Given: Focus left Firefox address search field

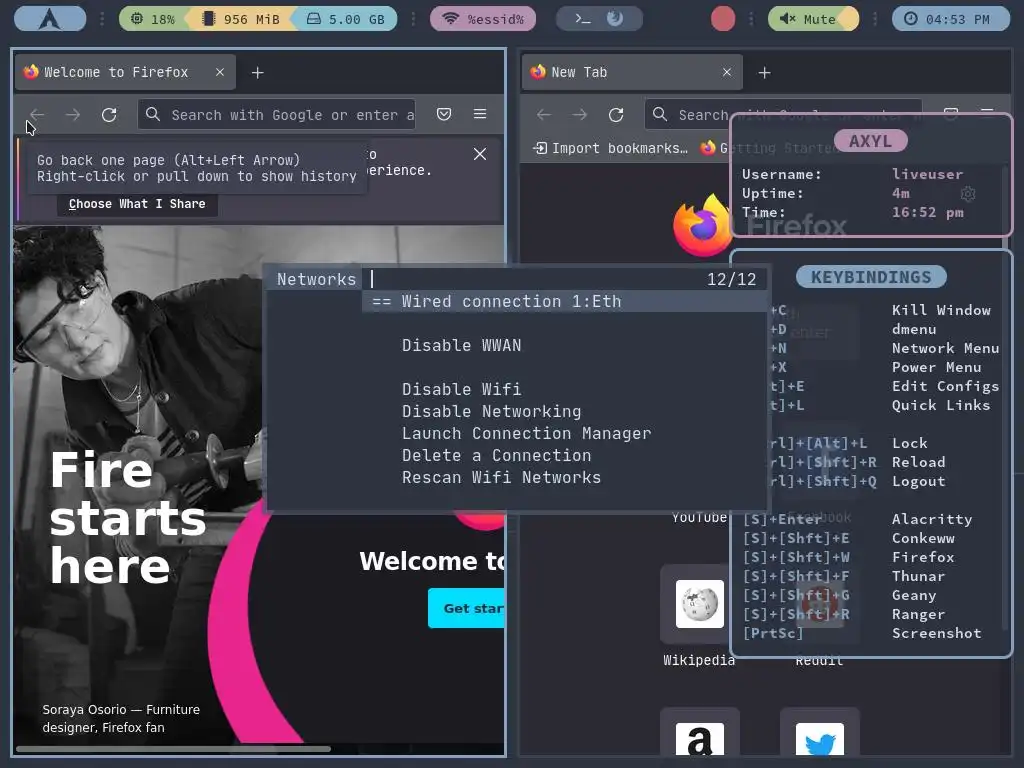Looking at the screenshot, I should 277,115.
